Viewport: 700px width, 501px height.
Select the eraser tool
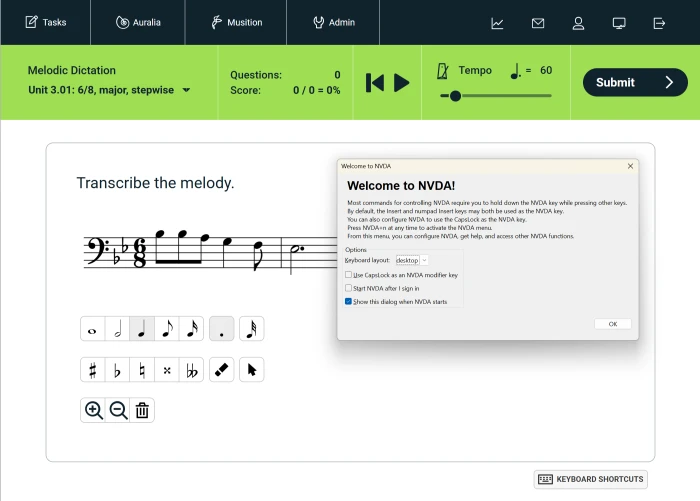[x=222, y=370]
